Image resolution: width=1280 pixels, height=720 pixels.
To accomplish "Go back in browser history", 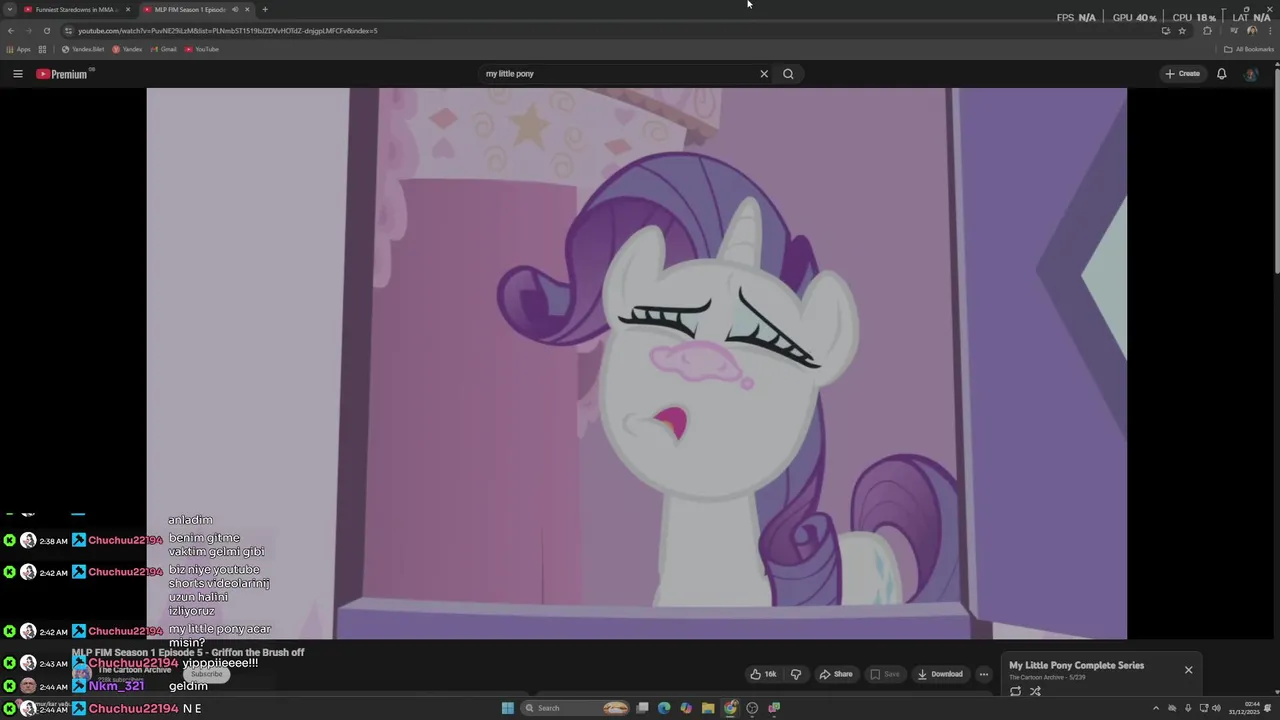I will [11, 31].
